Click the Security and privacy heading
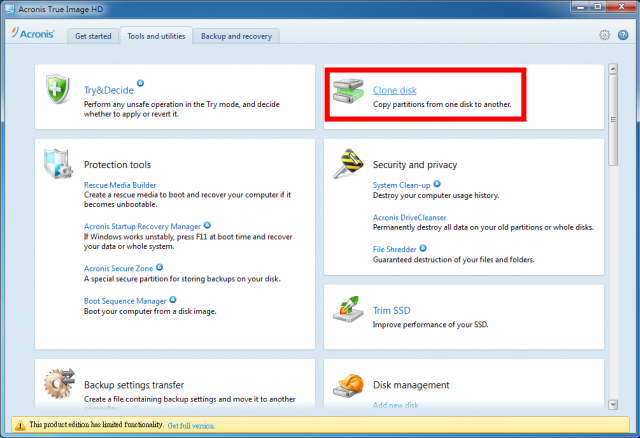The width and height of the screenshot is (640, 438). tap(415, 165)
